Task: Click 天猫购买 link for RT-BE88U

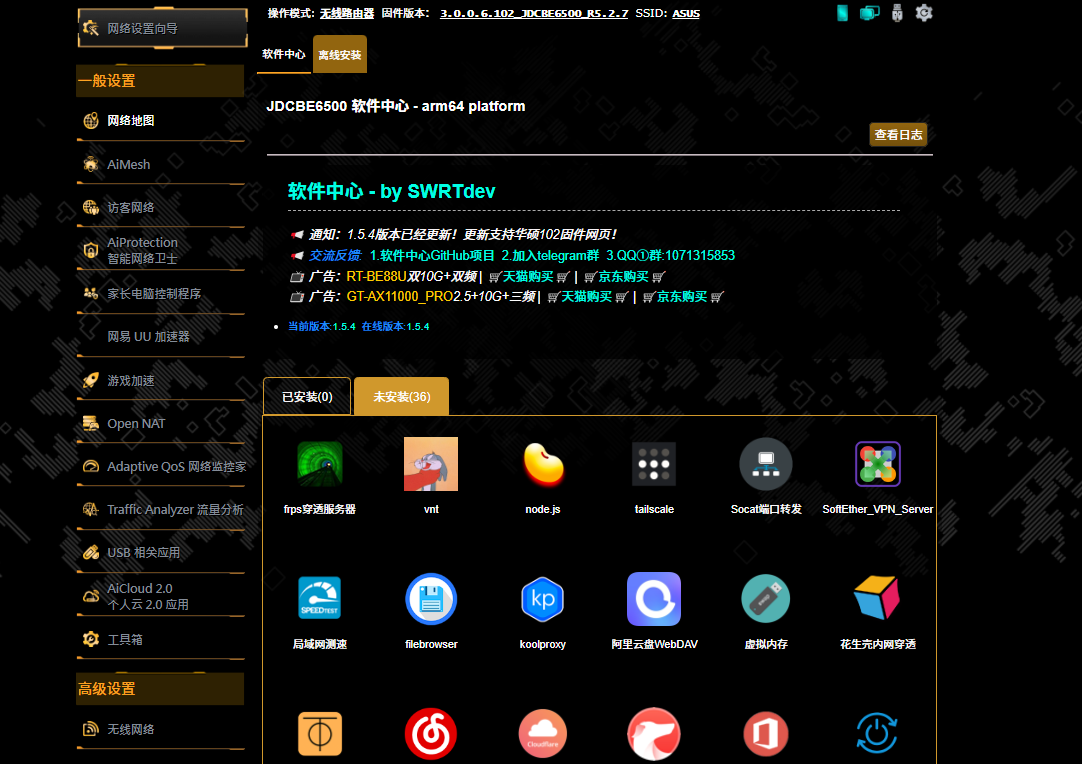Action: (x=528, y=277)
